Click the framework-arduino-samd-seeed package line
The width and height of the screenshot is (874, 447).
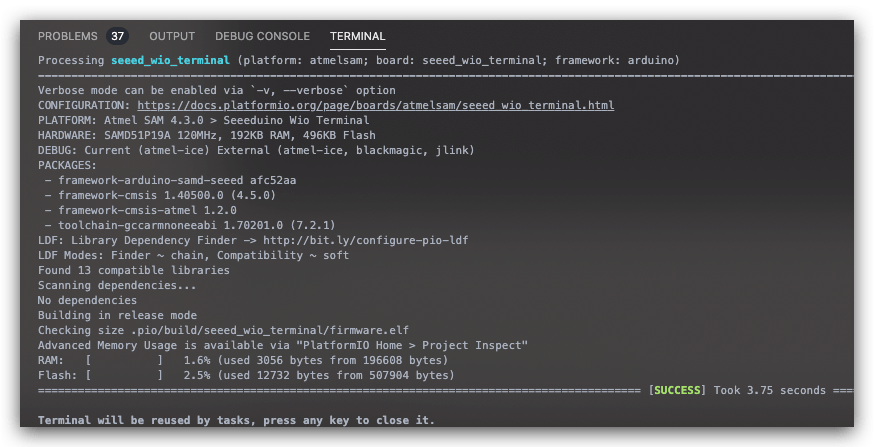pos(171,180)
